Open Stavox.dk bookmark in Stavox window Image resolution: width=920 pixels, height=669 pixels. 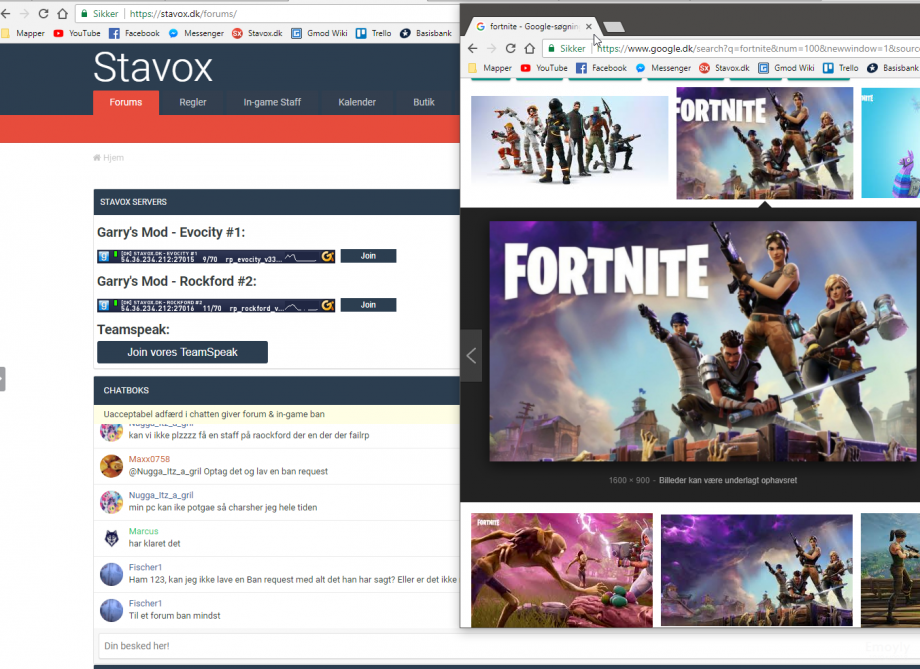pyautogui.click(x=257, y=33)
